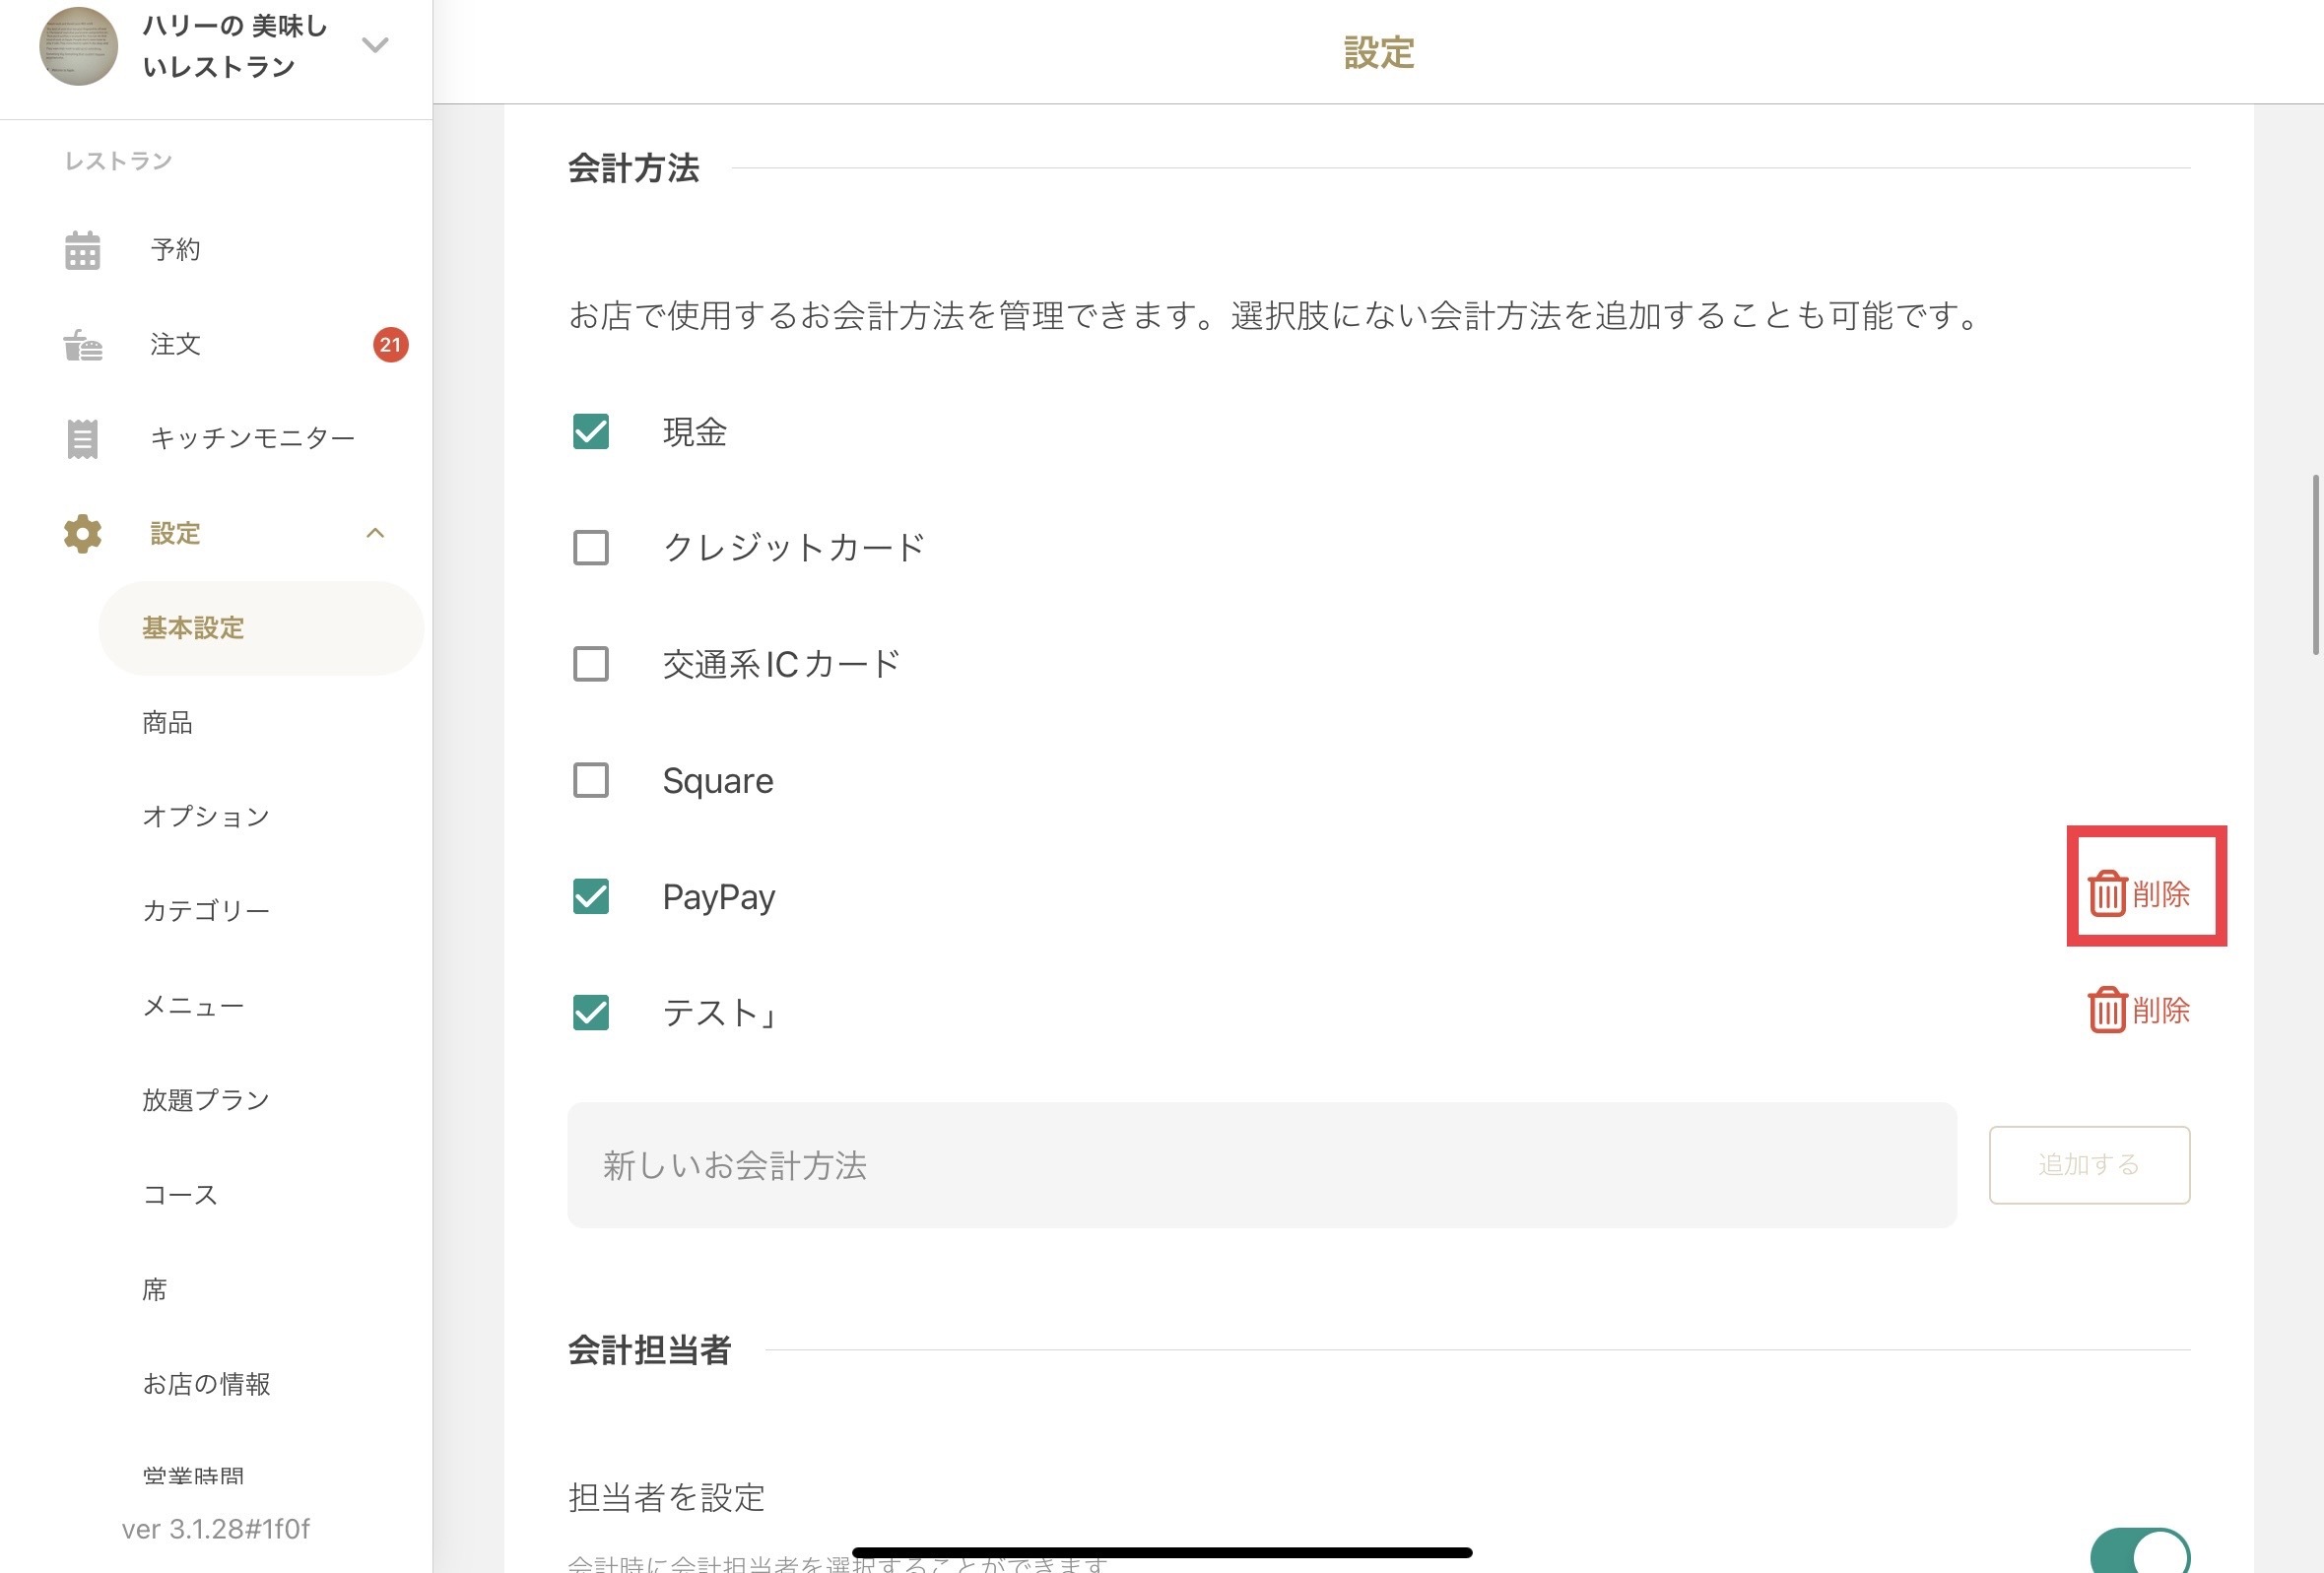Select 基本設定 in the settings submenu

click(x=261, y=628)
